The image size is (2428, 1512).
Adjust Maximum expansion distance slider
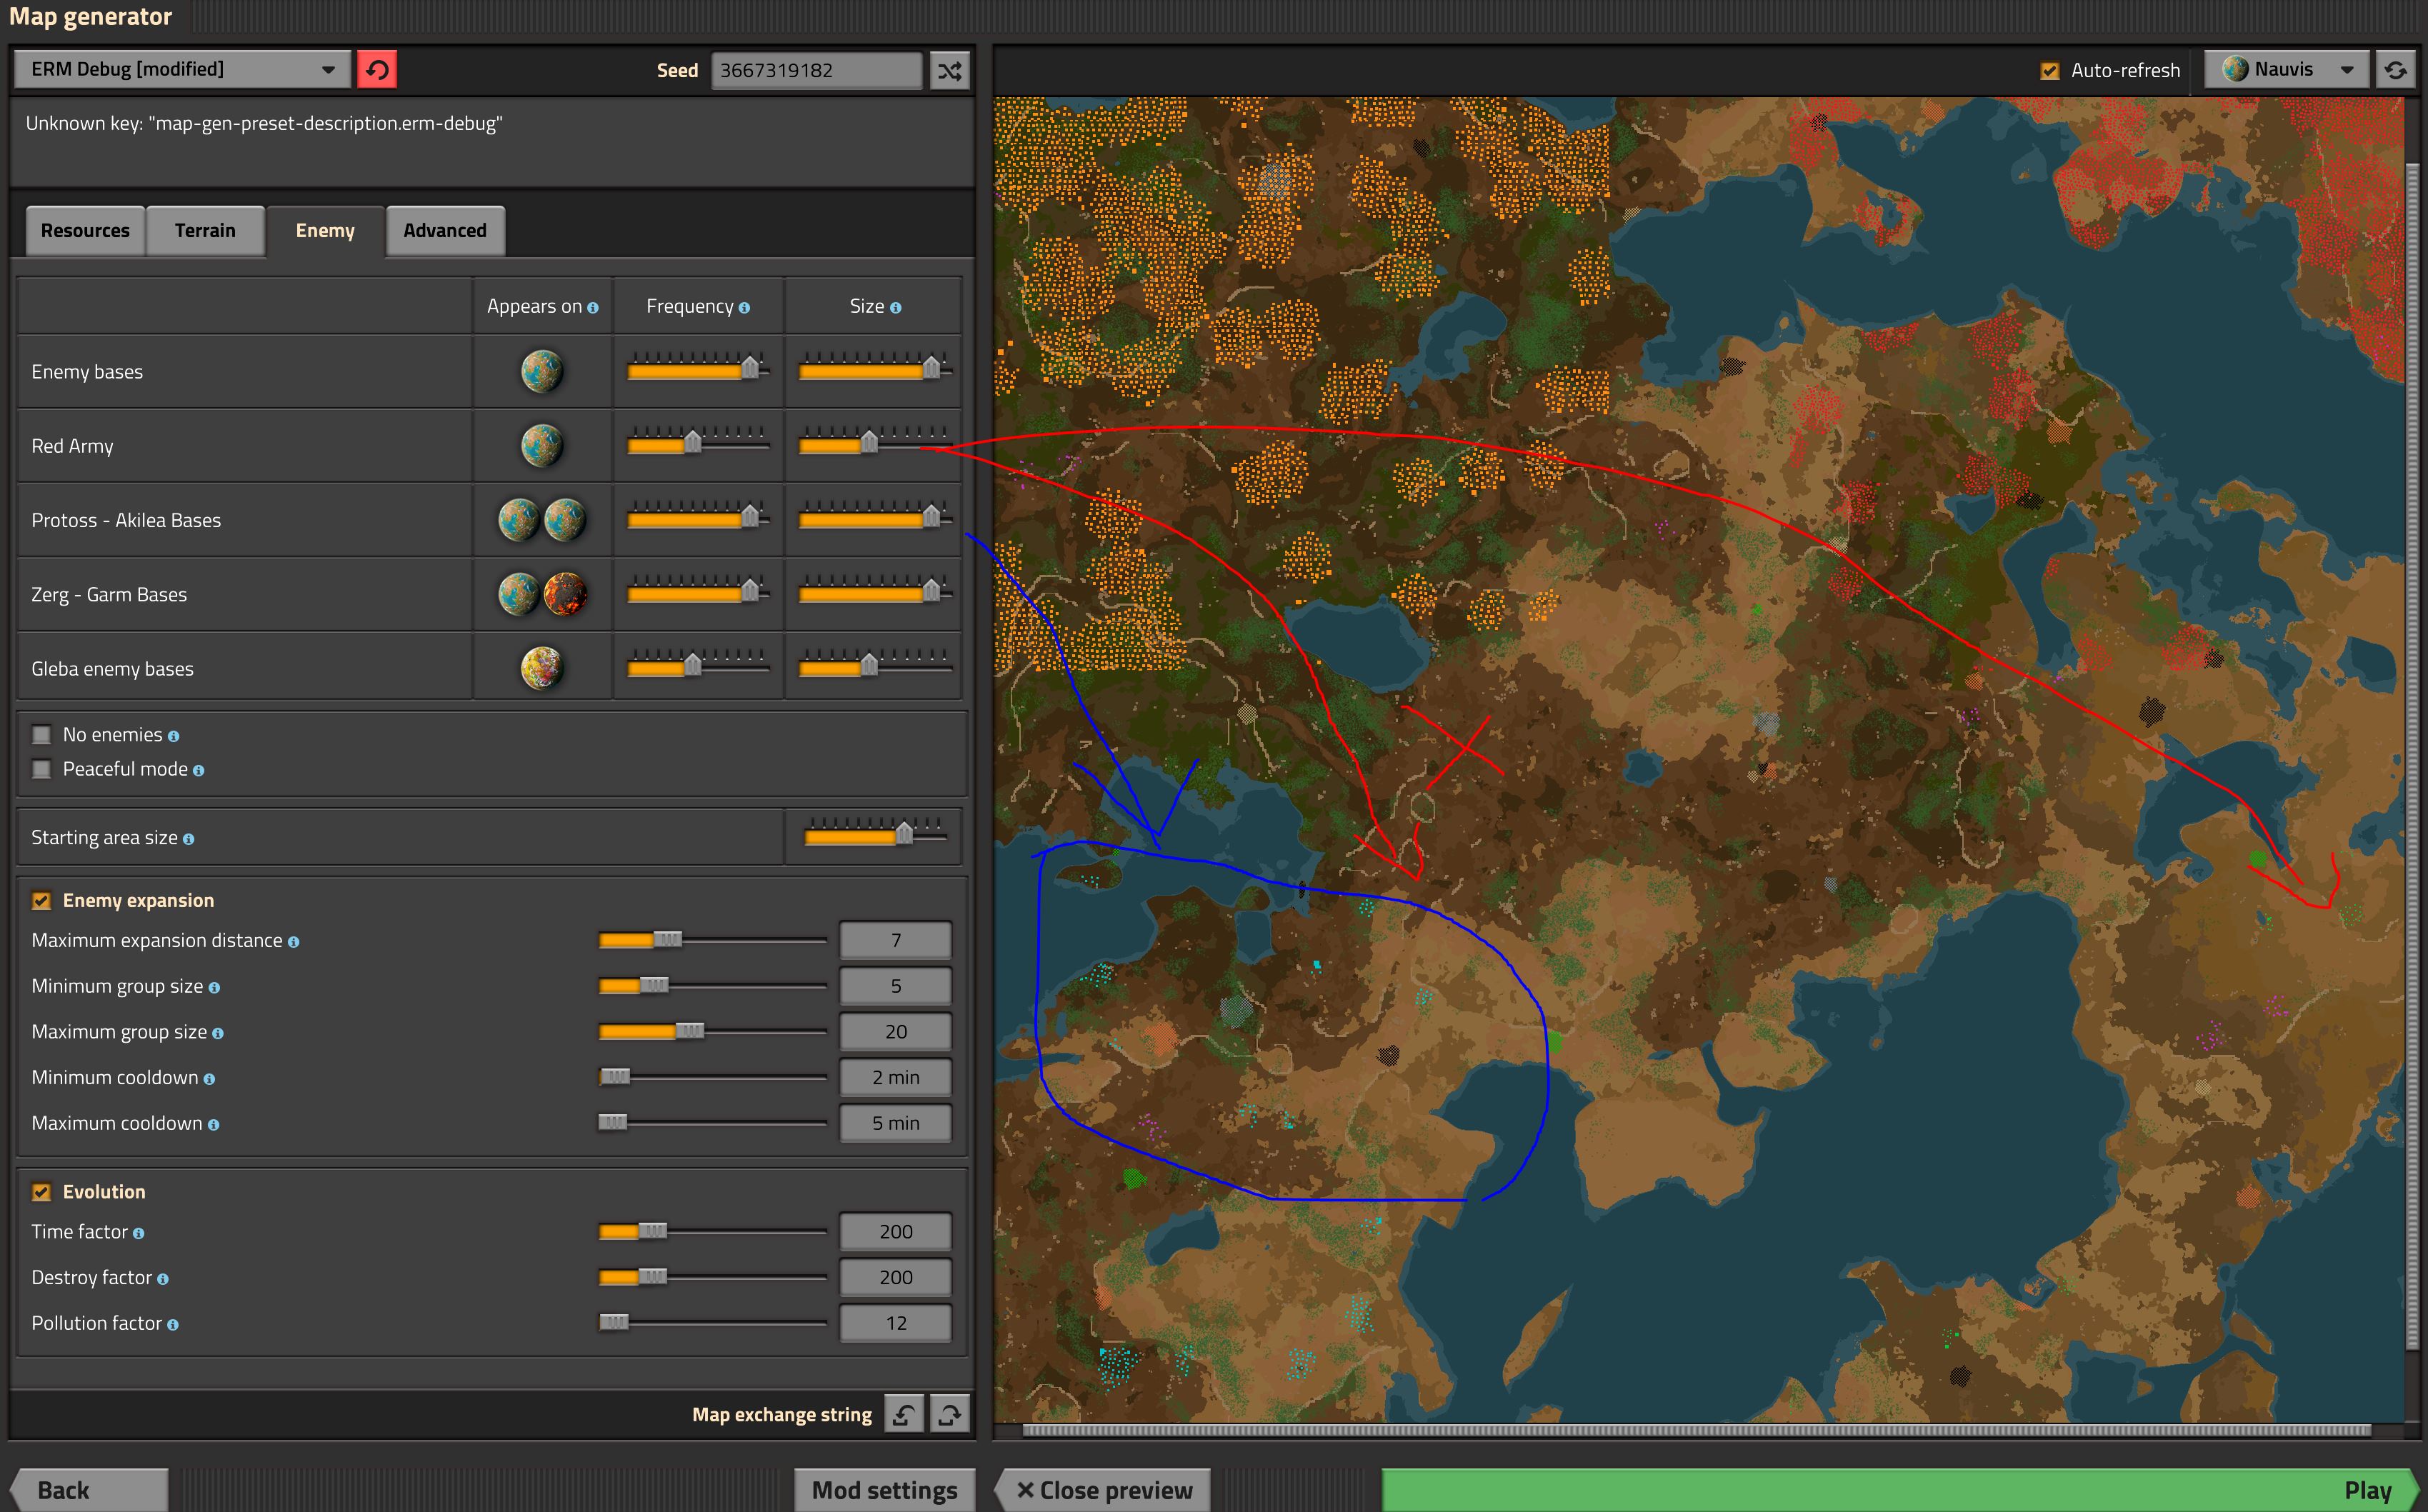tap(712, 940)
